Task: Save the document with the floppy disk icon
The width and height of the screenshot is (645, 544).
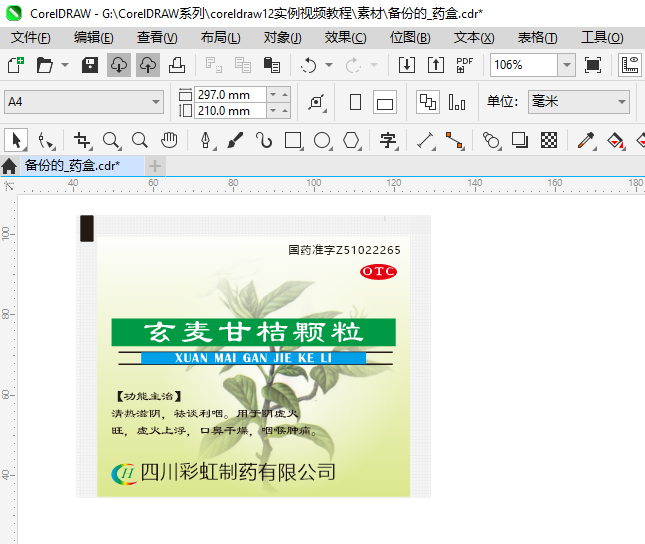Action: click(x=90, y=65)
